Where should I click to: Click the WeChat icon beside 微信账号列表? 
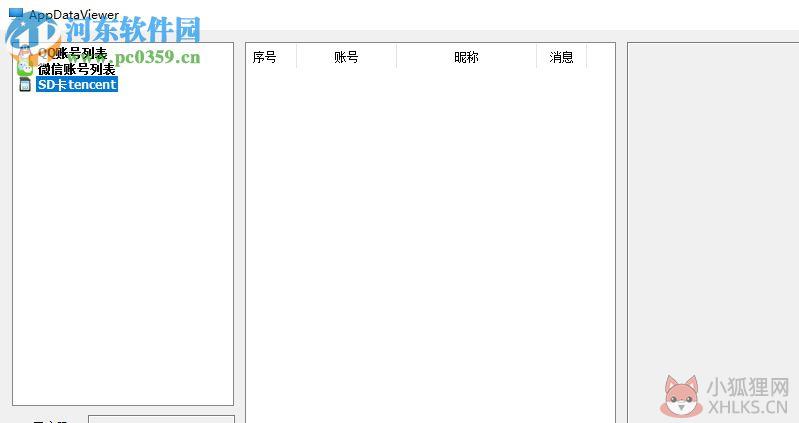[x=25, y=69]
